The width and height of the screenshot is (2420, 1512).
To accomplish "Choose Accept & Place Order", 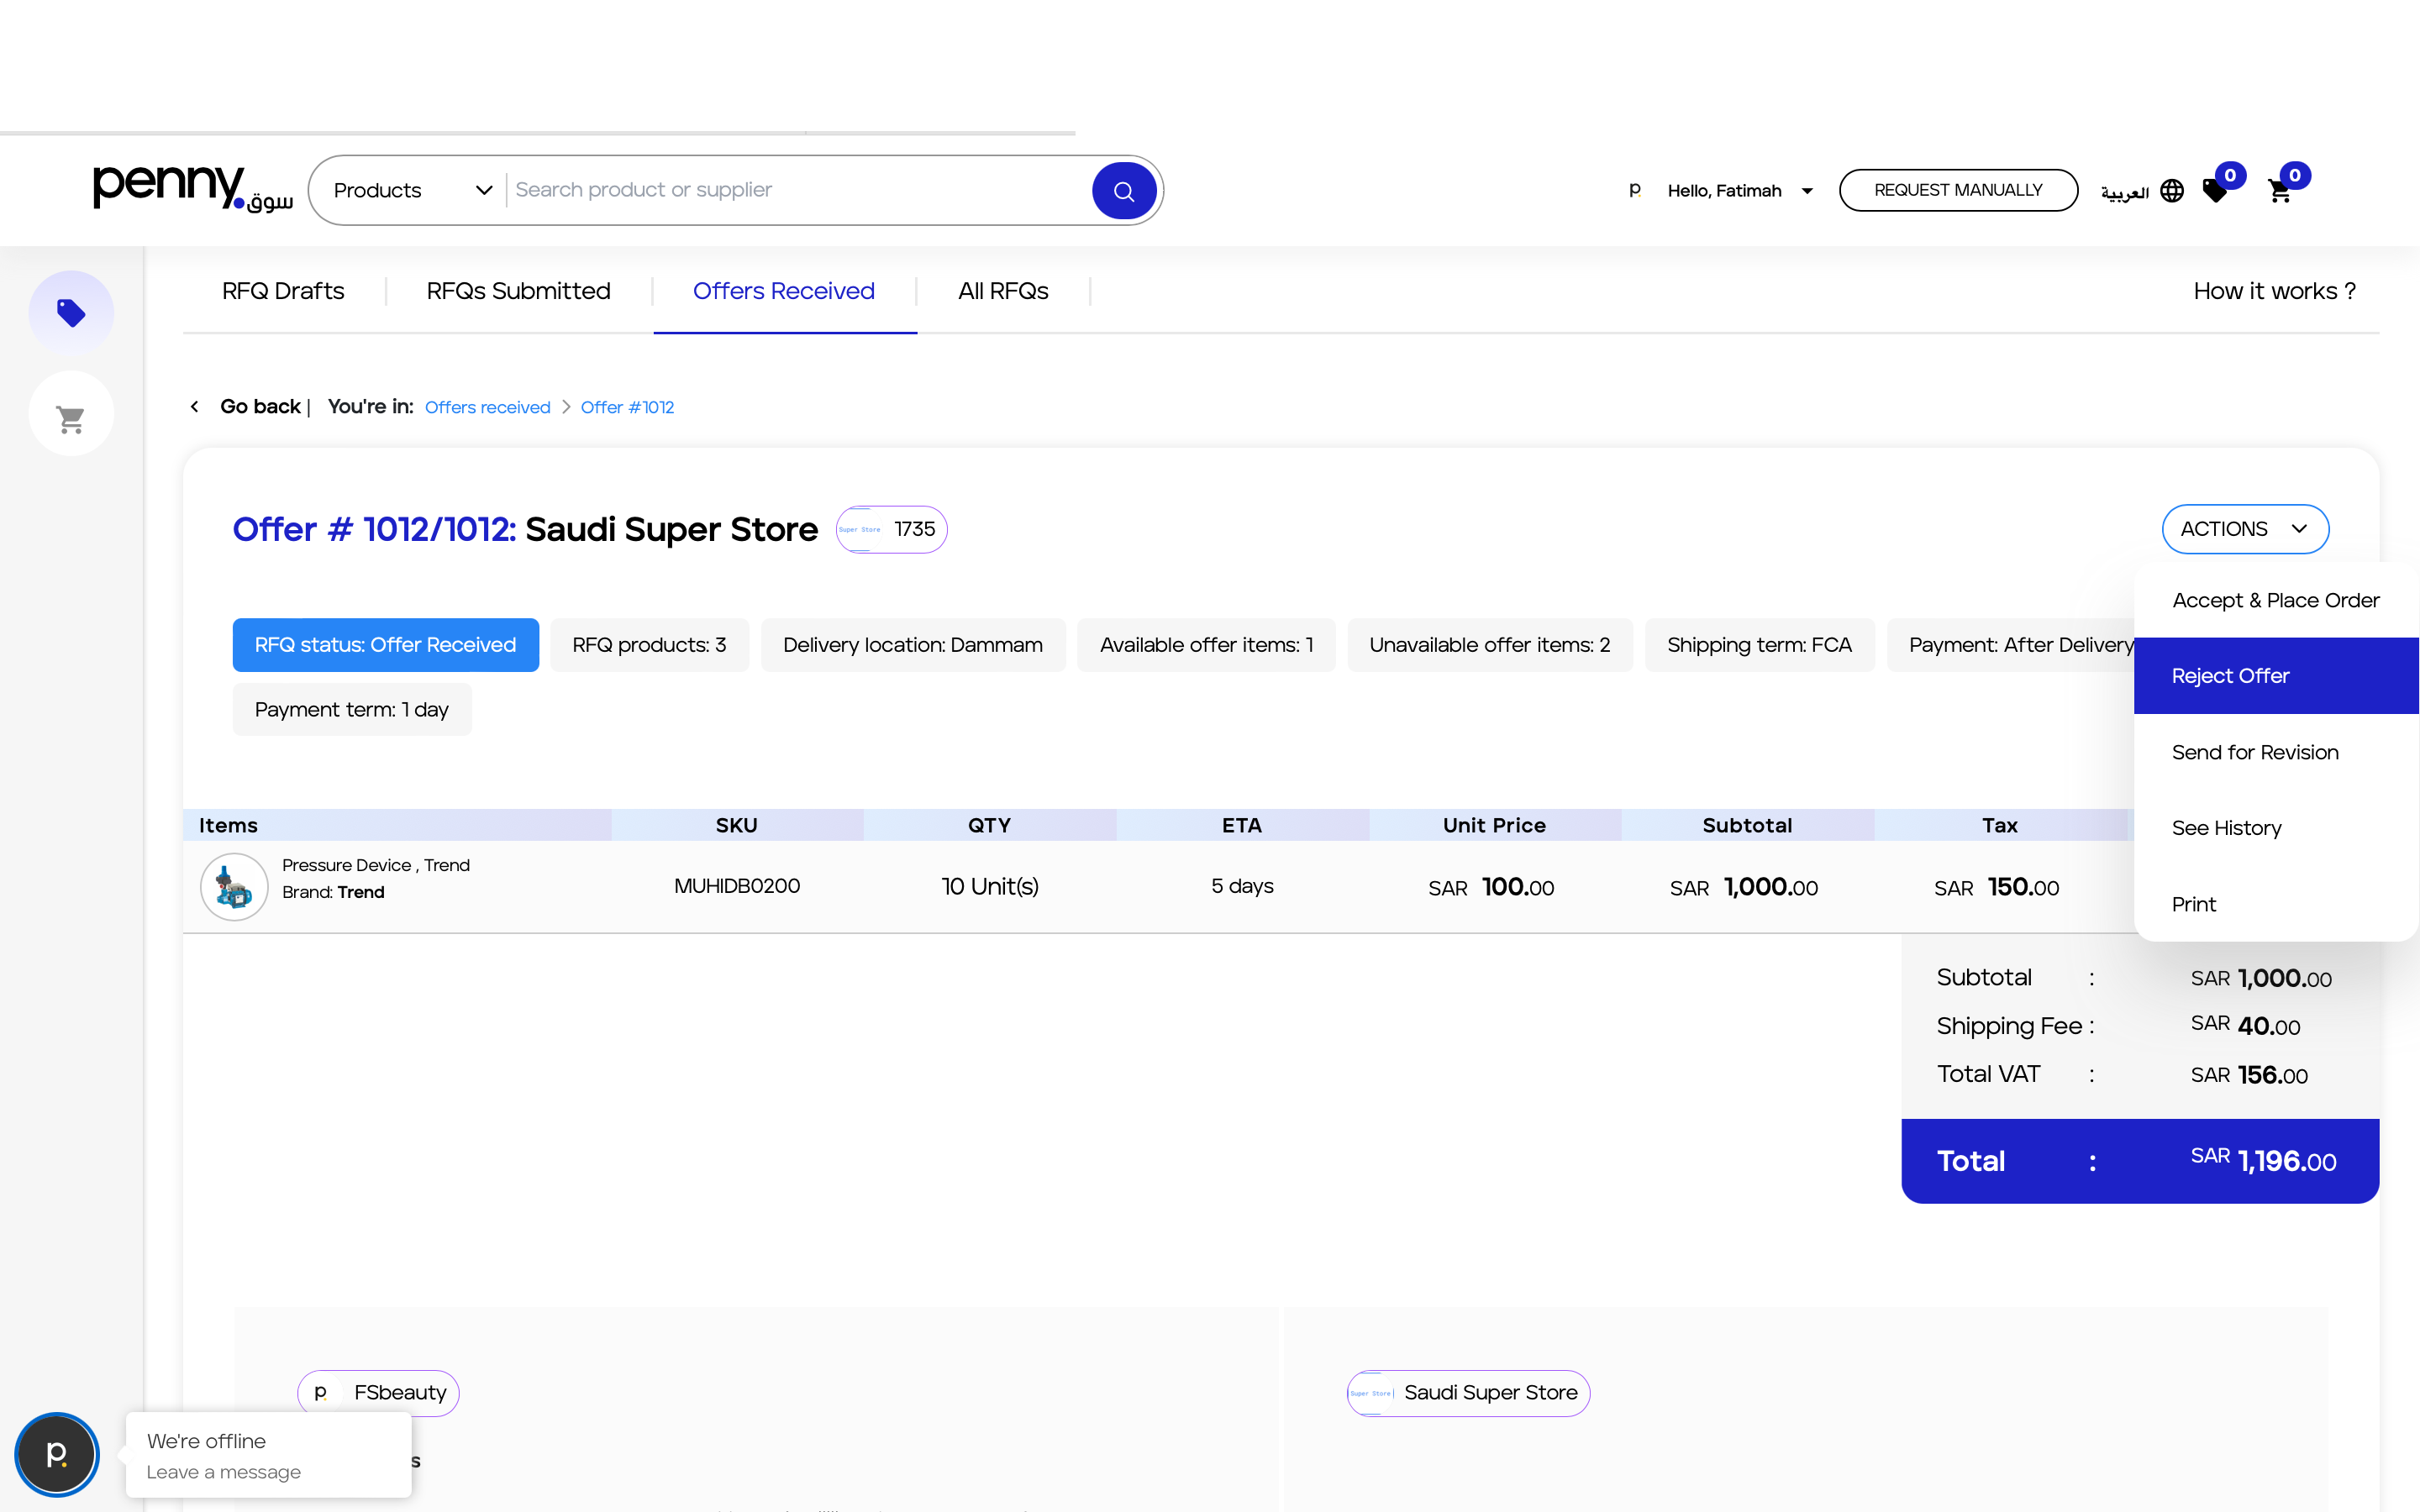I will [2276, 600].
